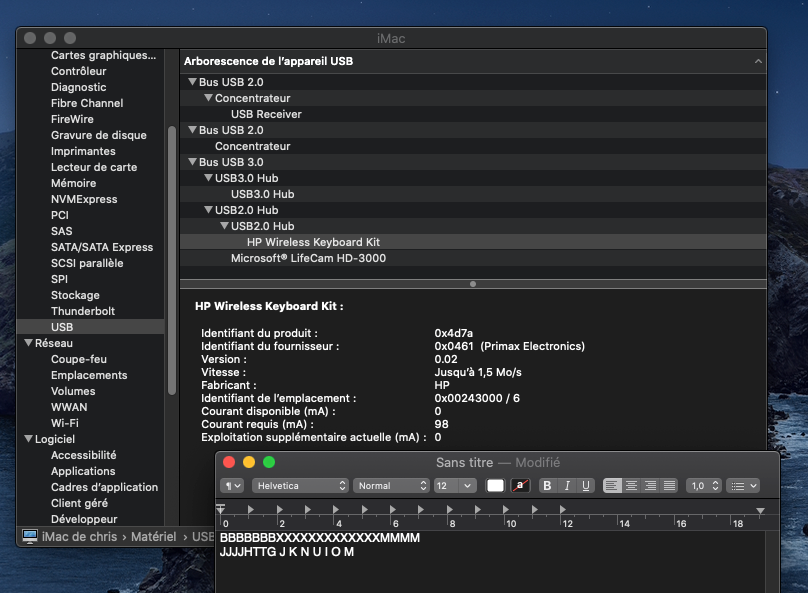Click tab stop near ruler mark 2
The image size is (808, 593).
coord(279,510)
